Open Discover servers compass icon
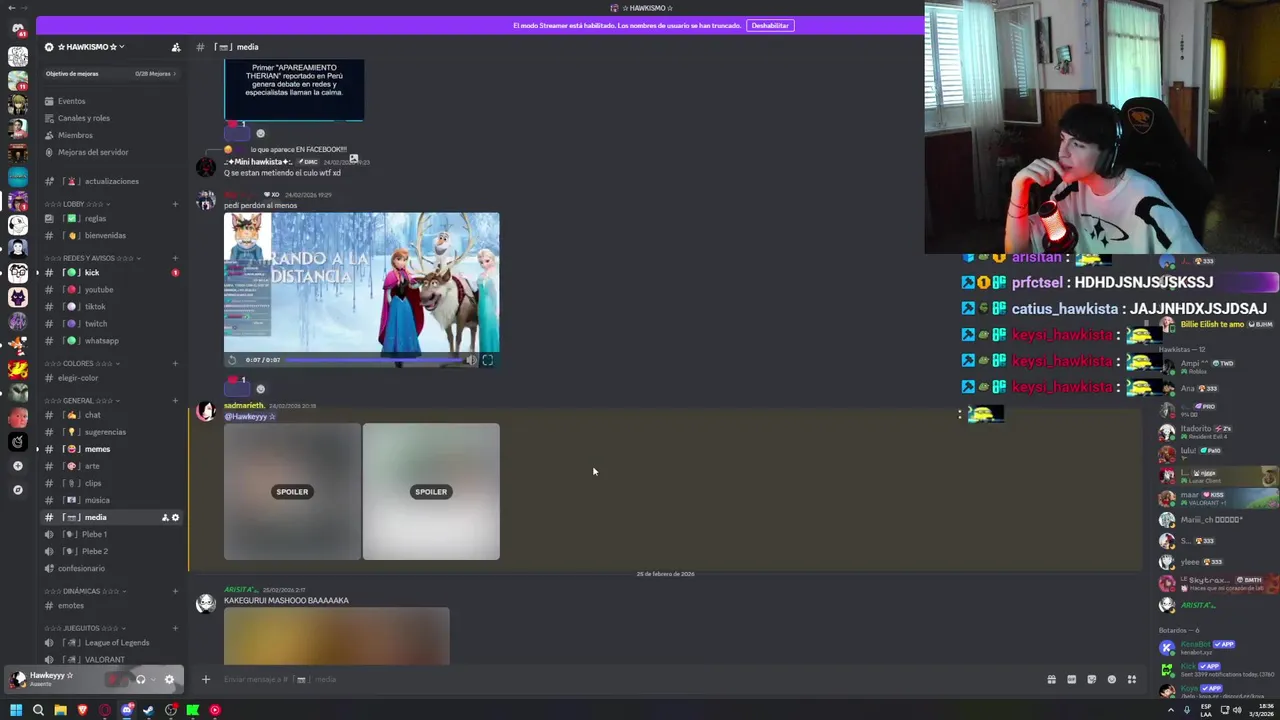Viewport: 1280px width, 720px height. pyautogui.click(x=17, y=490)
